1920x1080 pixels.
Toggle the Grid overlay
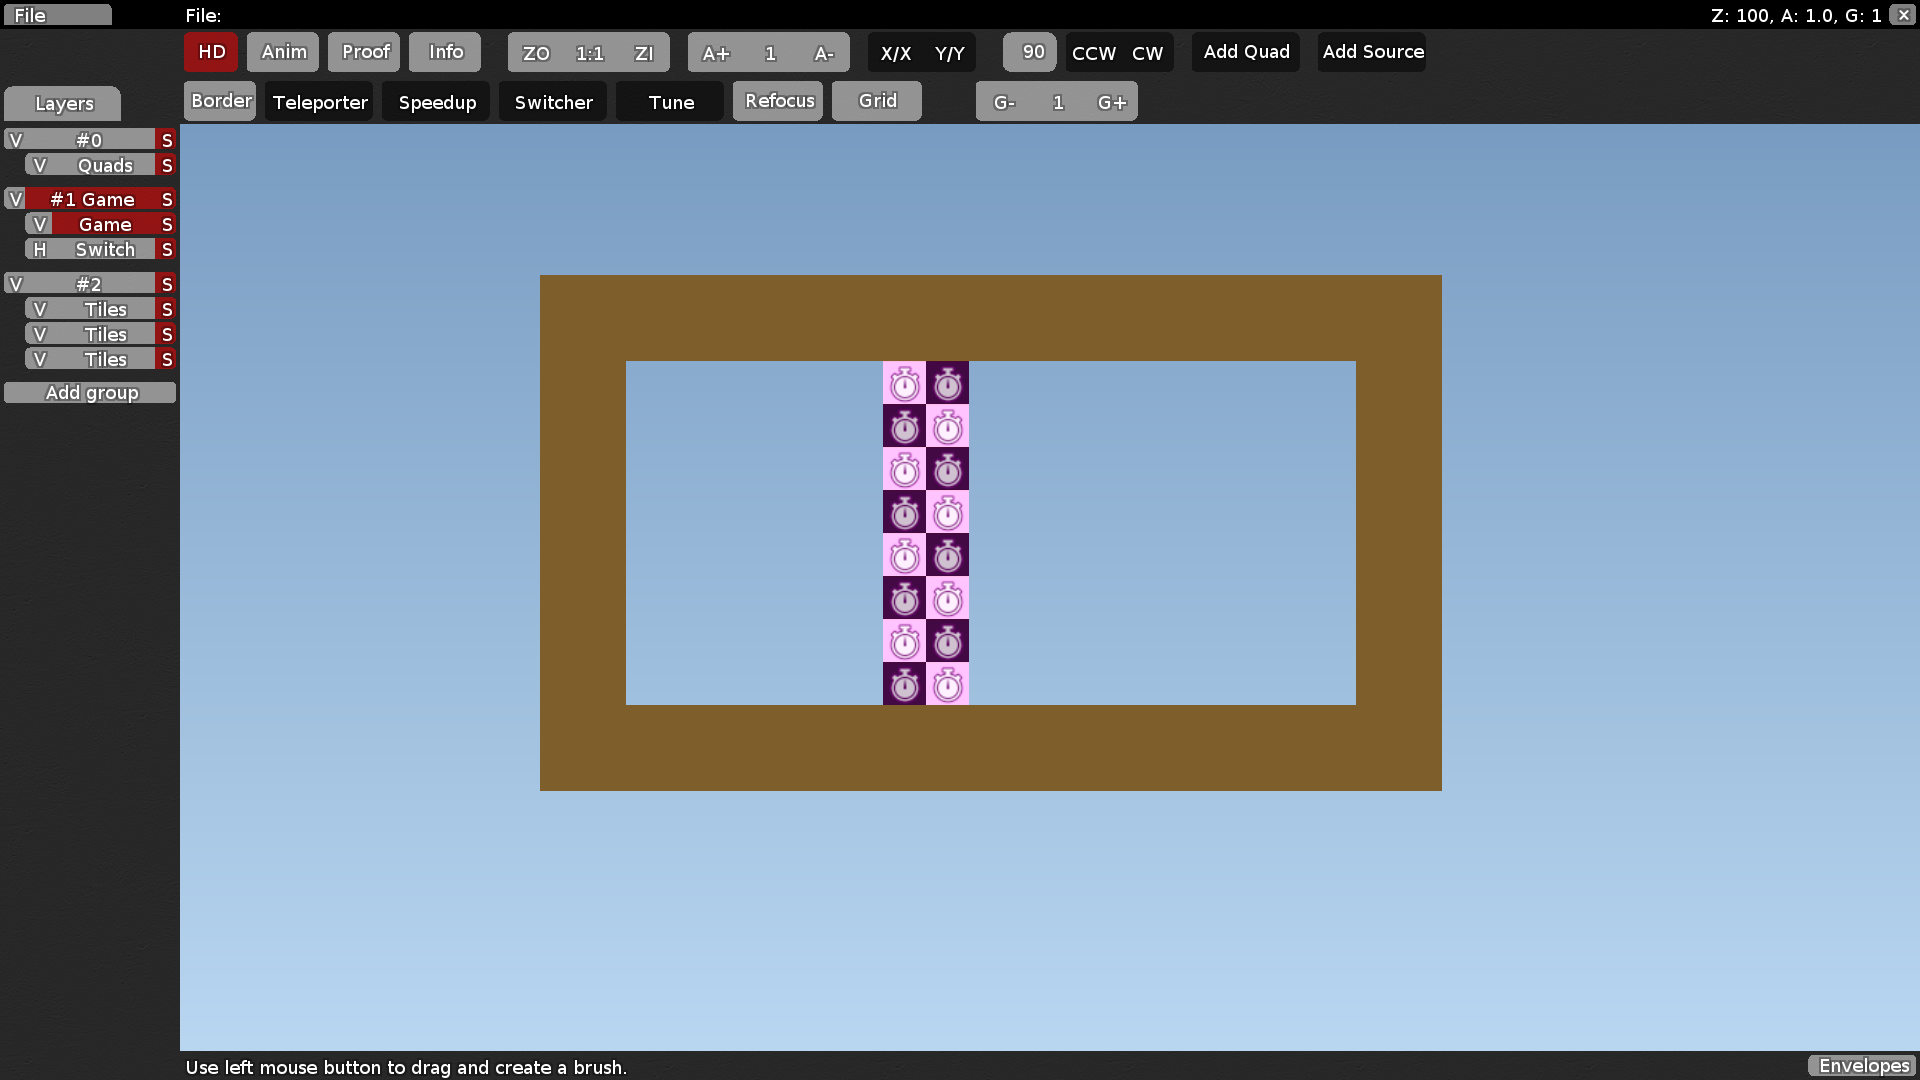pos(876,100)
